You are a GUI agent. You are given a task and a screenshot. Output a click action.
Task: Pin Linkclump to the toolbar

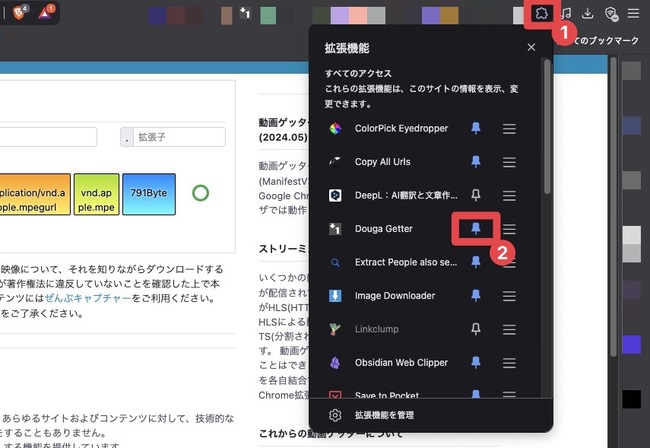tap(476, 329)
